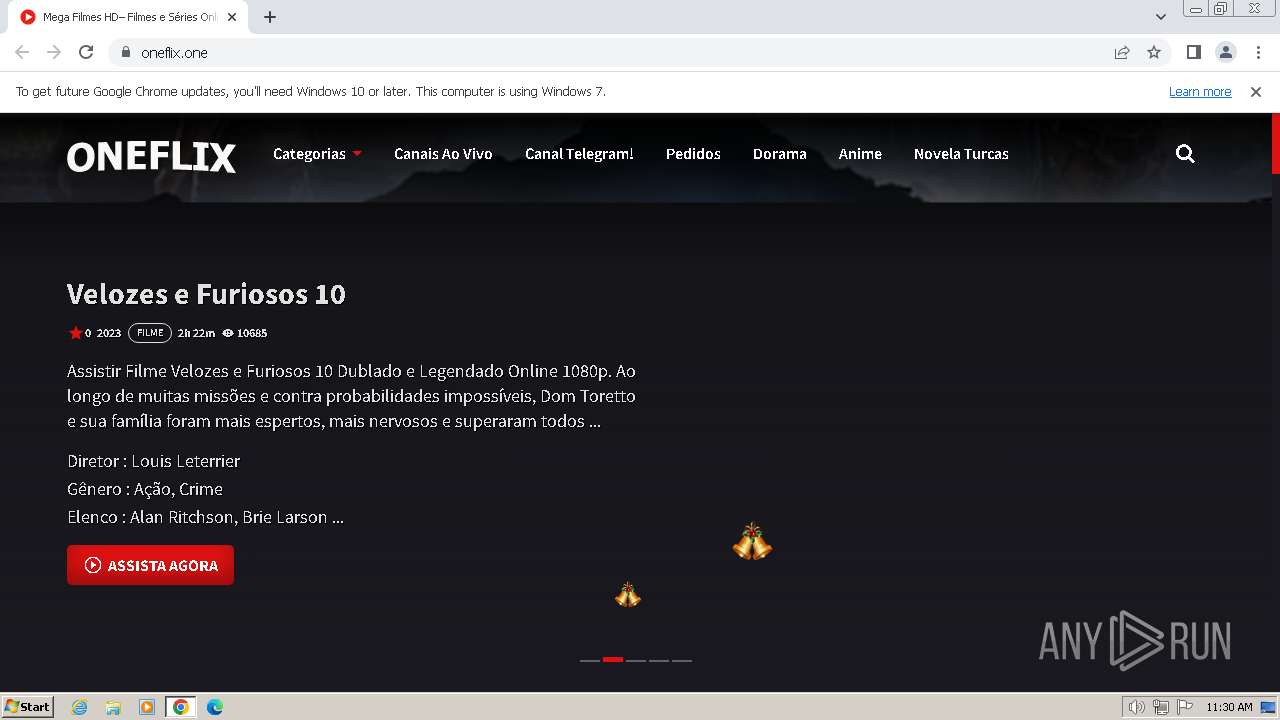Select the active red slide indicator
Viewport: 1280px width, 720px height.
click(613, 660)
